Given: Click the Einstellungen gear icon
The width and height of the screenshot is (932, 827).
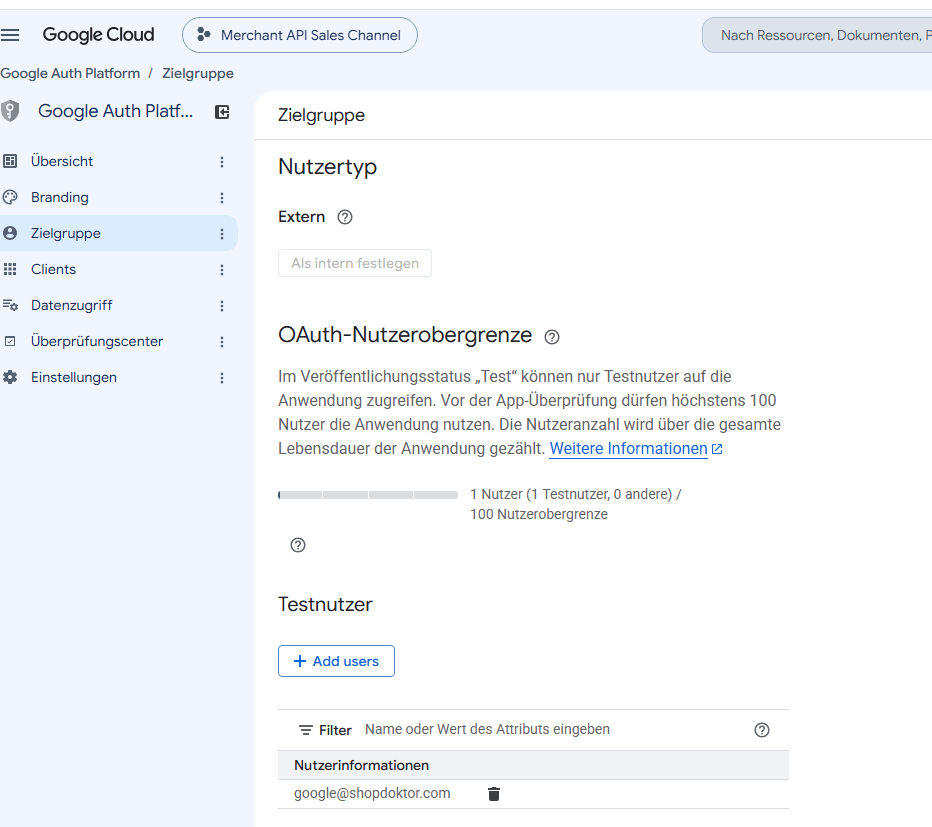Looking at the screenshot, I should click(10, 377).
